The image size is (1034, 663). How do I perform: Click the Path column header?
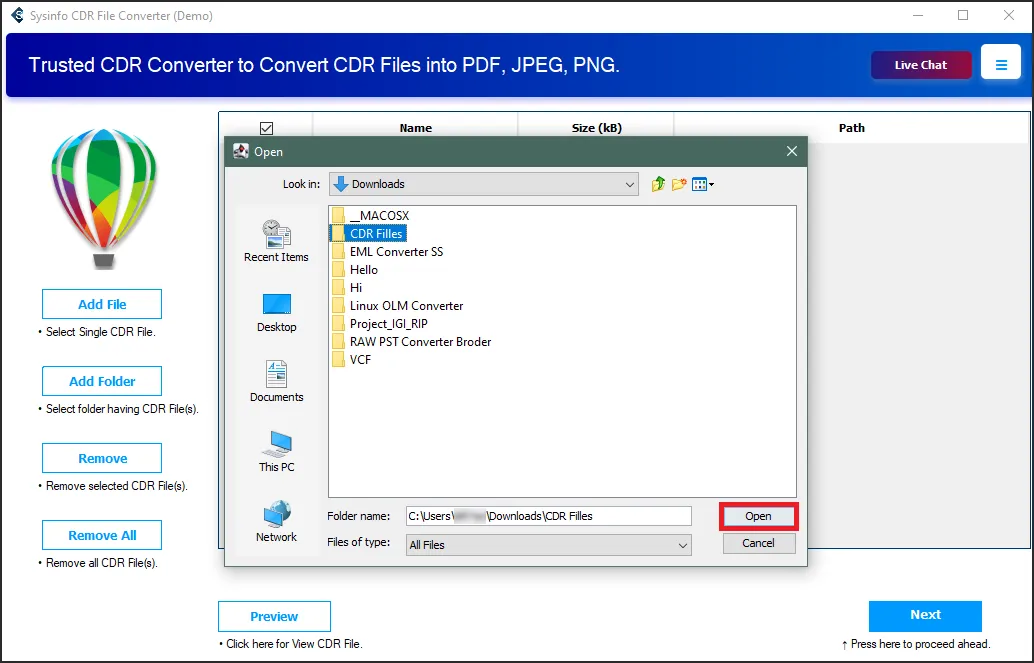pos(851,128)
